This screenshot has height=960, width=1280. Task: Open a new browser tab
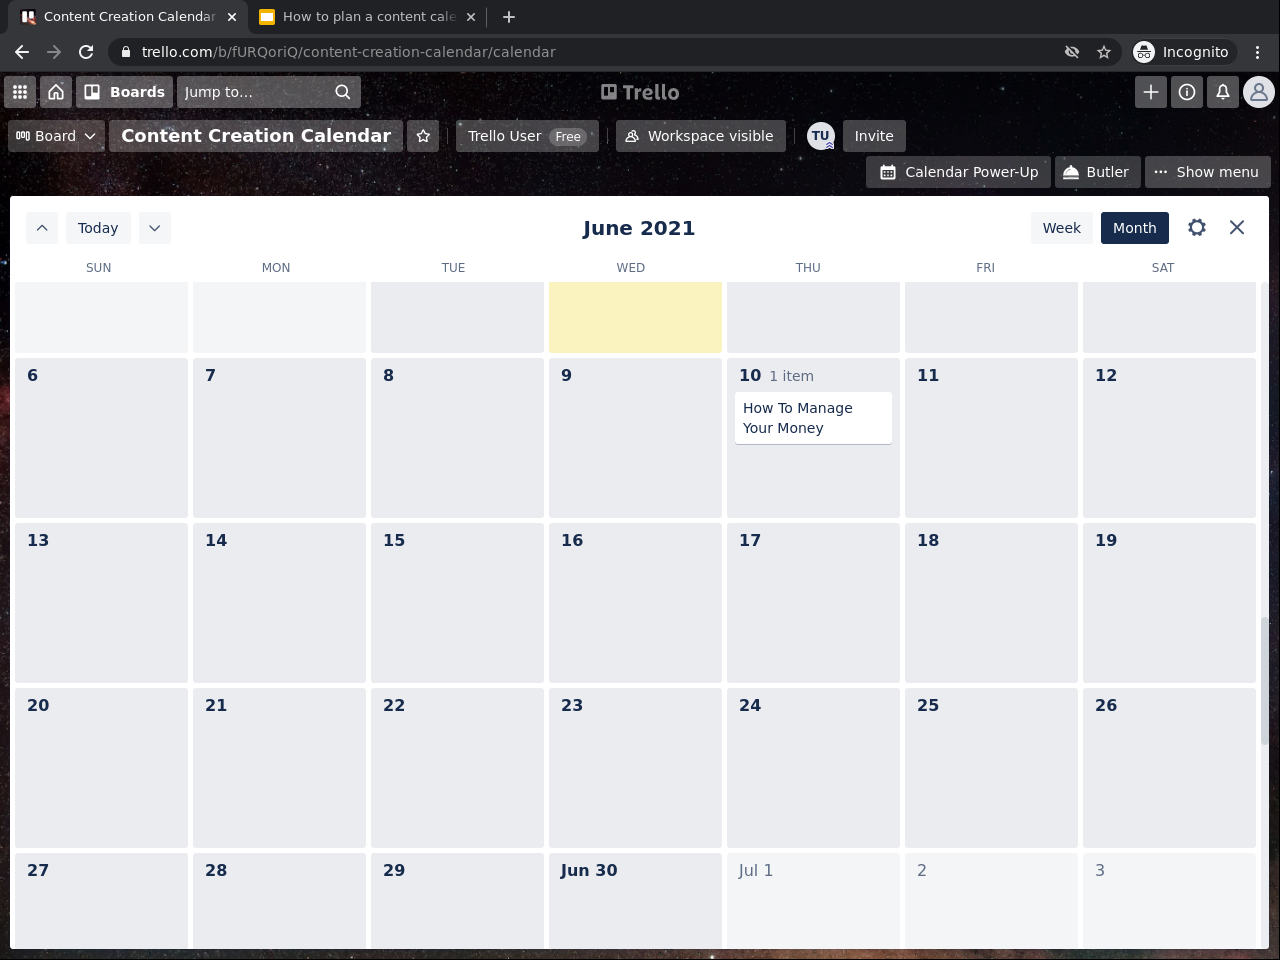509,17
